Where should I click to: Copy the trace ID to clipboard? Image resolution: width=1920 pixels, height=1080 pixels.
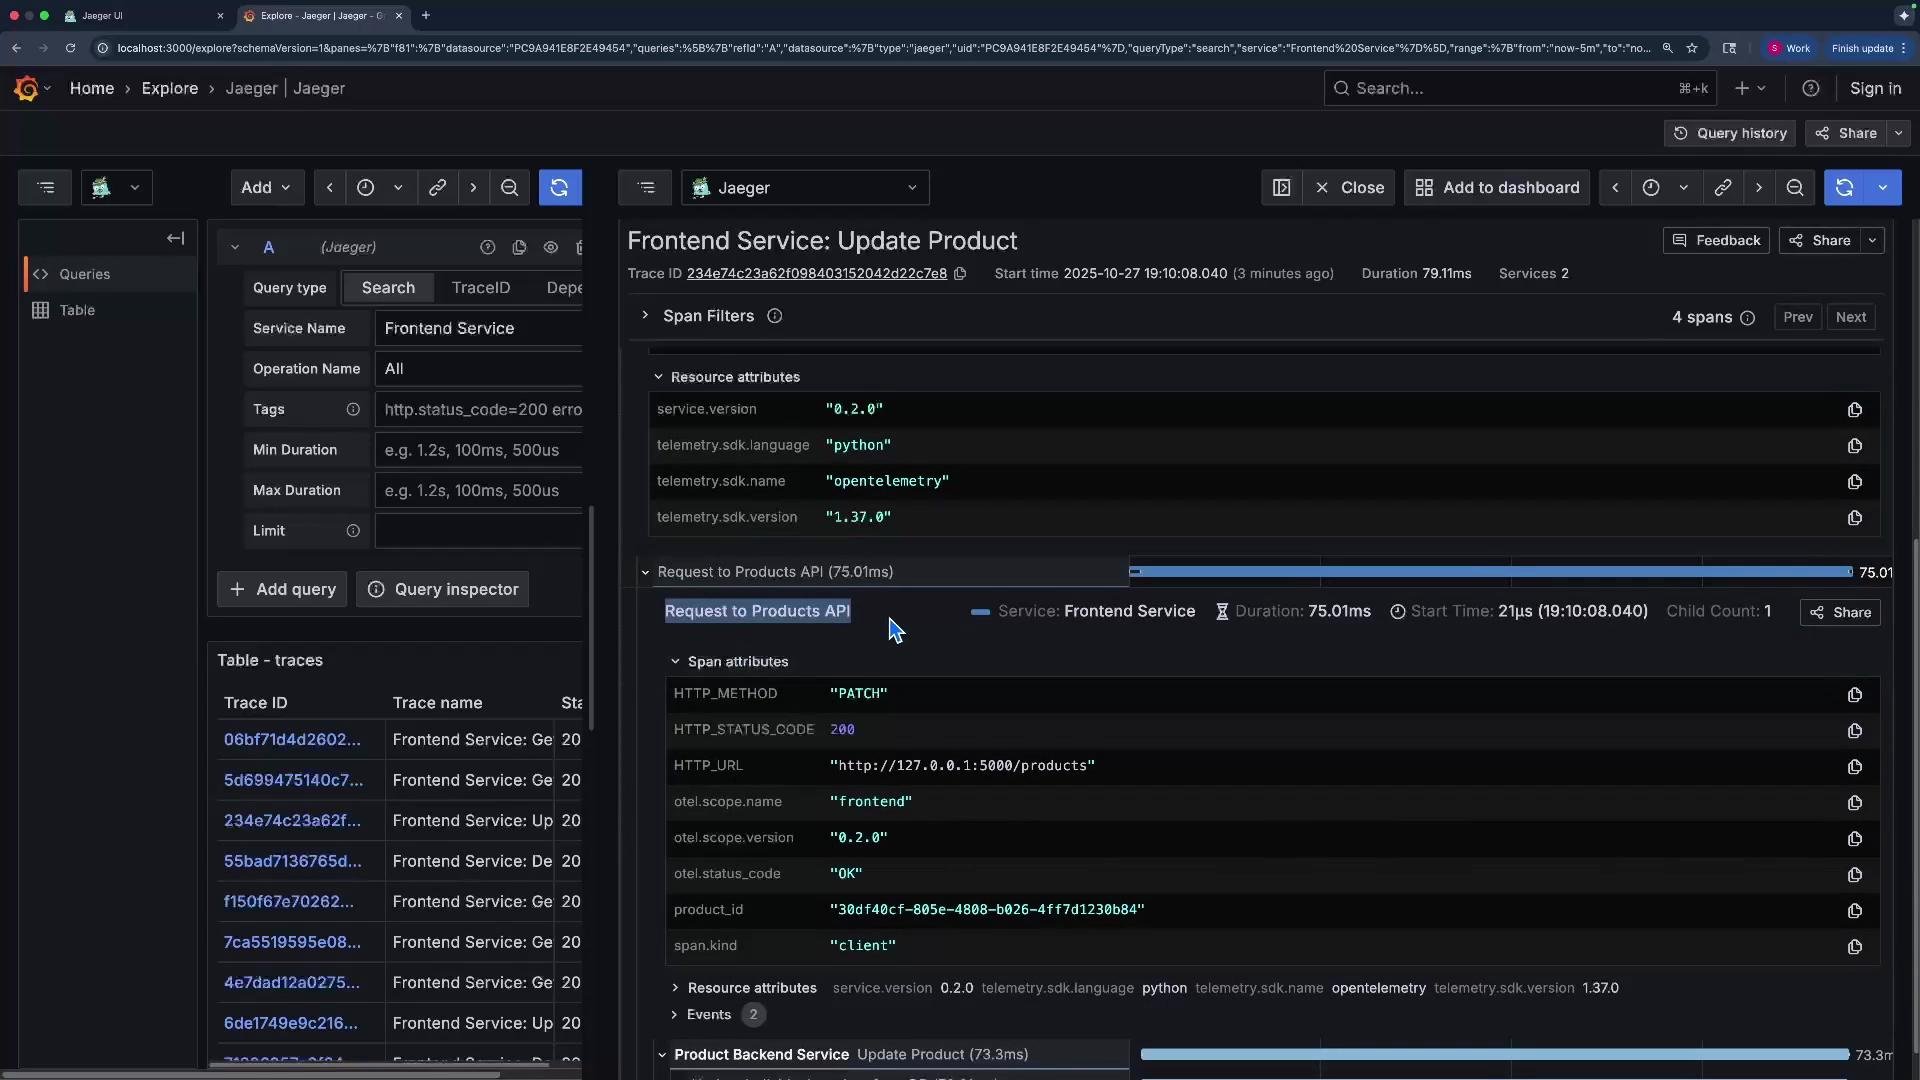[x=960, y=274]
